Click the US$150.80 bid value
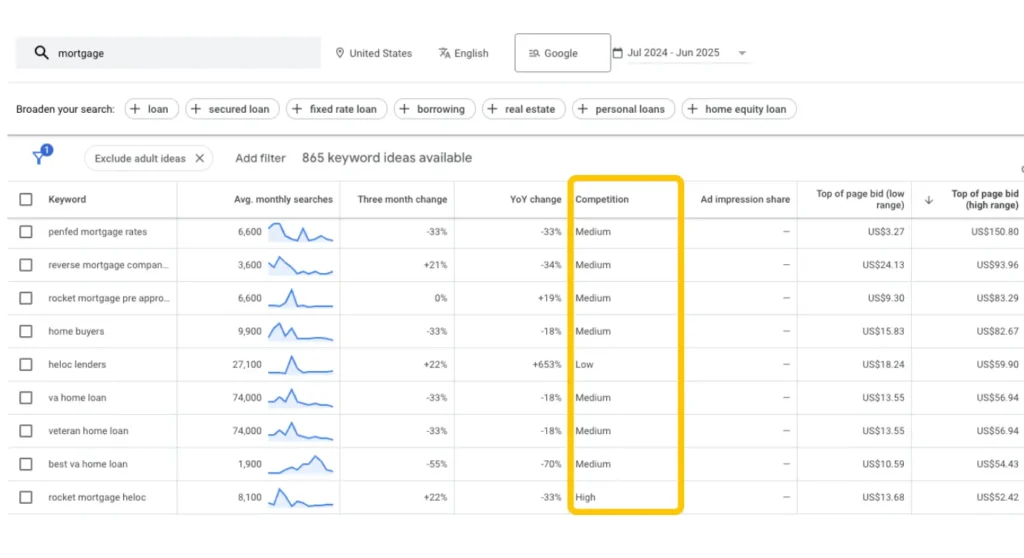1024x558 pixels. (x=994, y=232)
